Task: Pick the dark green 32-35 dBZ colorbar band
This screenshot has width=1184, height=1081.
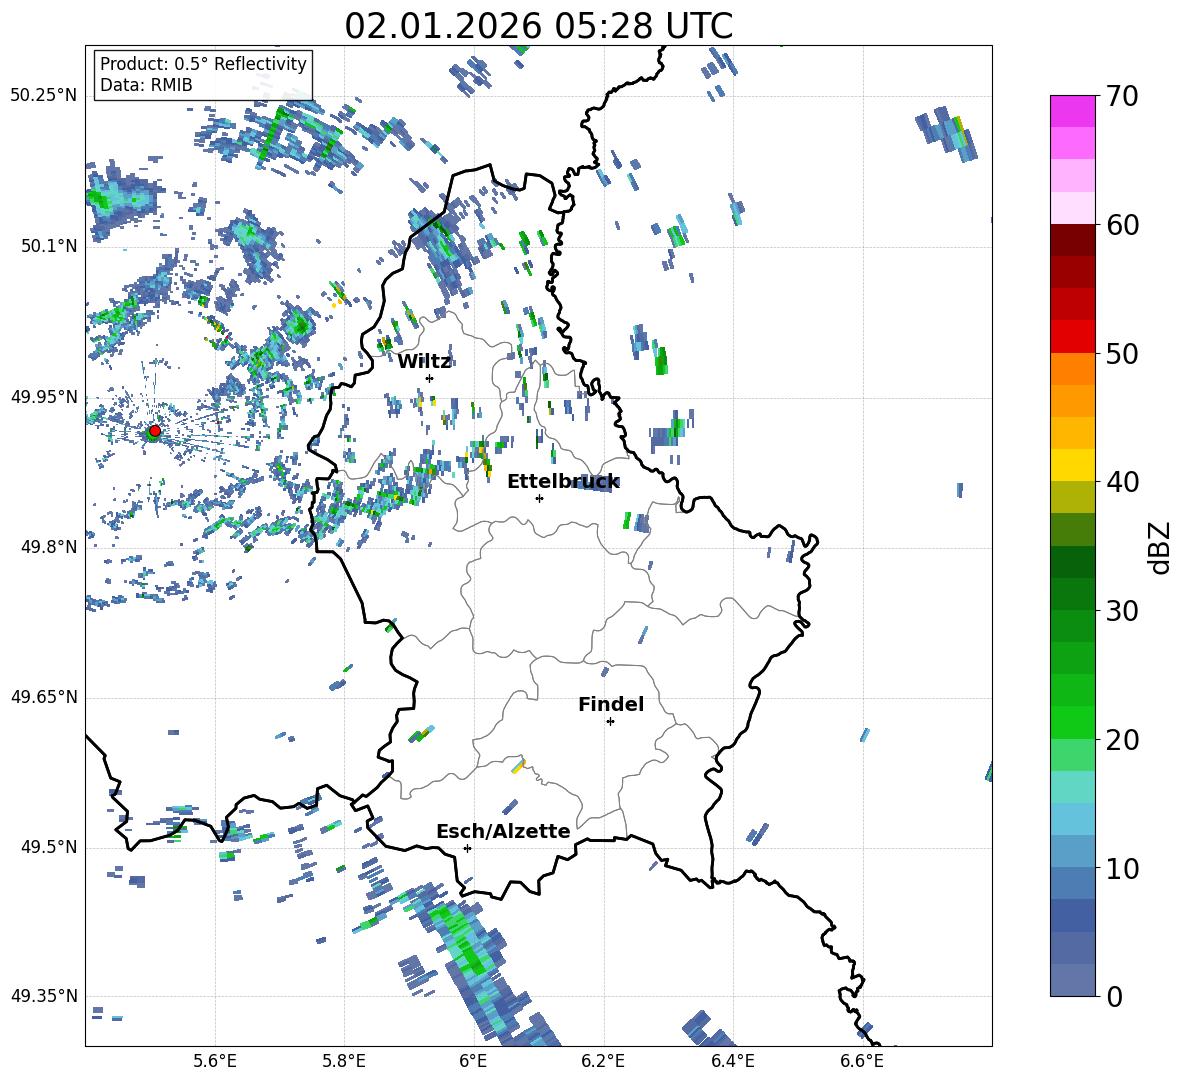Action: 1073,562
